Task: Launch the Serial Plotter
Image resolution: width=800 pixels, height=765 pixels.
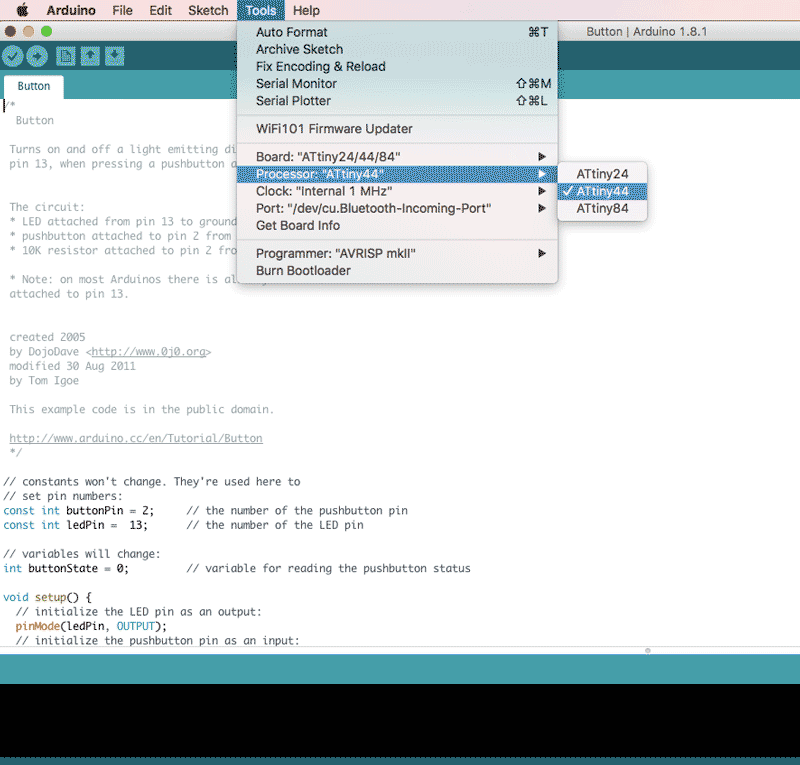Action: point(397,101)
